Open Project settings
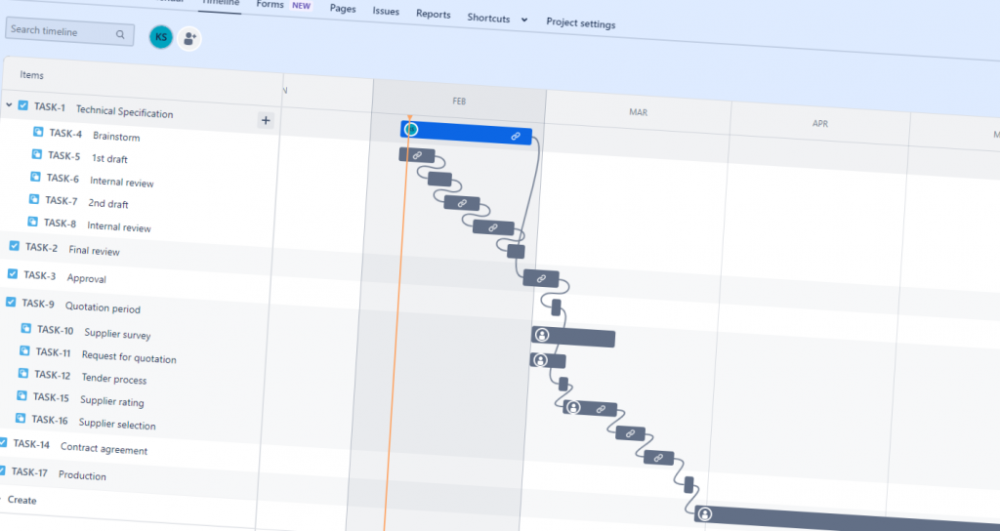The width and height of the screenshot is (1000, 531). tap(580, 22)
